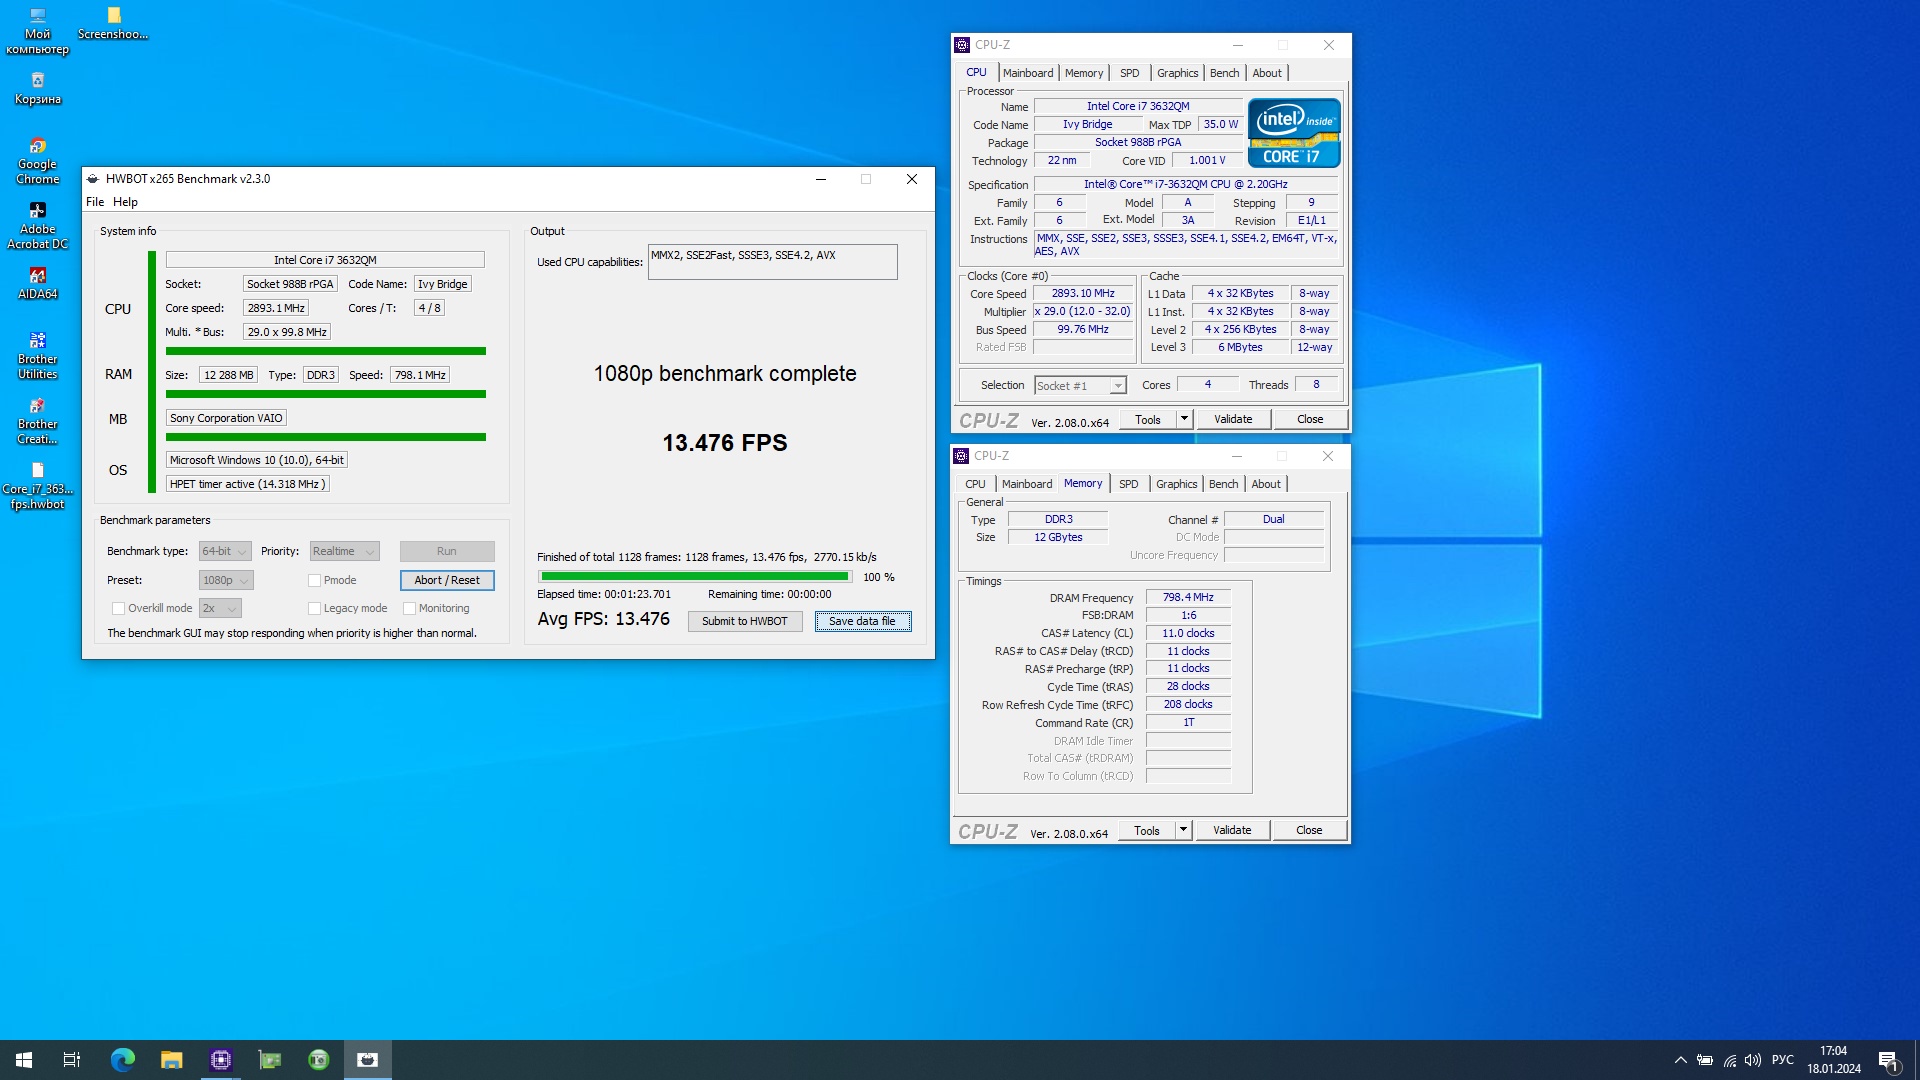Viewport: 1920px width, 1080px height.
Task: Open the Мой компьютер desktop icon
Action: 37,30
